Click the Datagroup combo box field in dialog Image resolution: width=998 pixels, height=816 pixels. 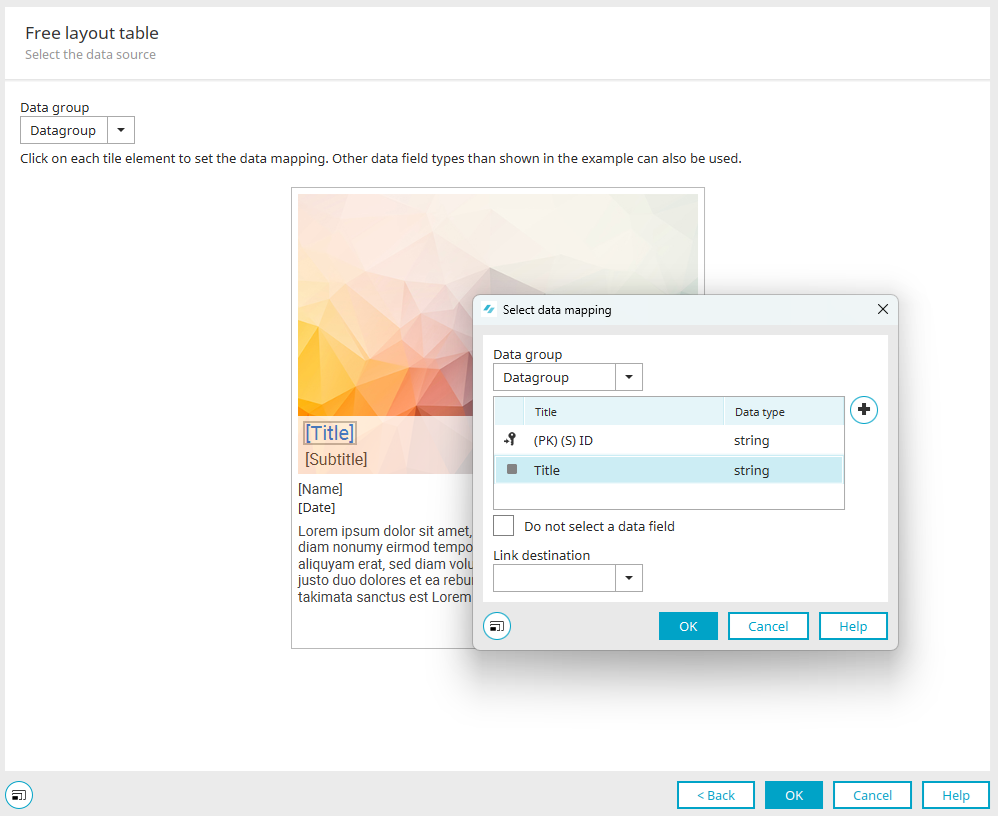point(554,377)
